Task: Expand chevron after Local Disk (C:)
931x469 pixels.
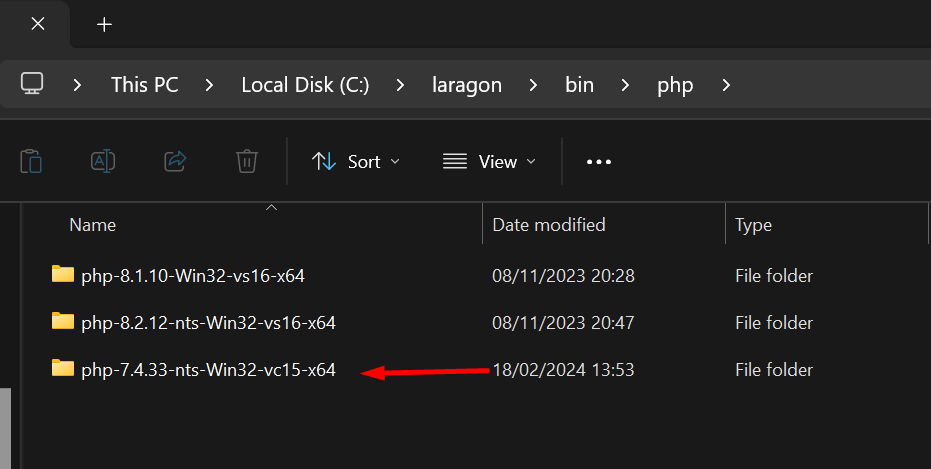Action: pyautogui.click(x=400, y=85)
